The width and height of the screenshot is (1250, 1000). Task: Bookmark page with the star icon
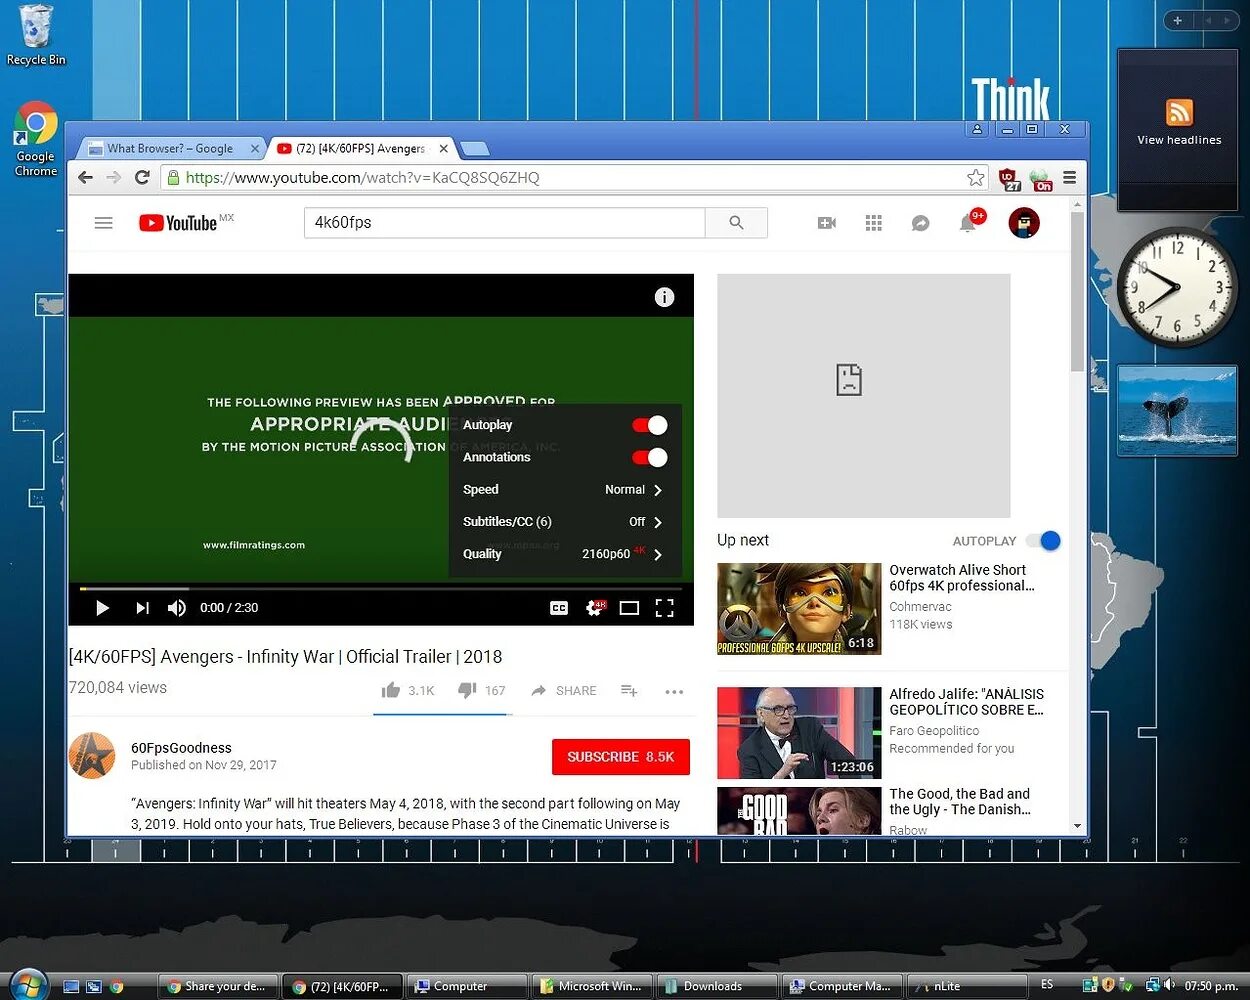(x=976, y=178)
